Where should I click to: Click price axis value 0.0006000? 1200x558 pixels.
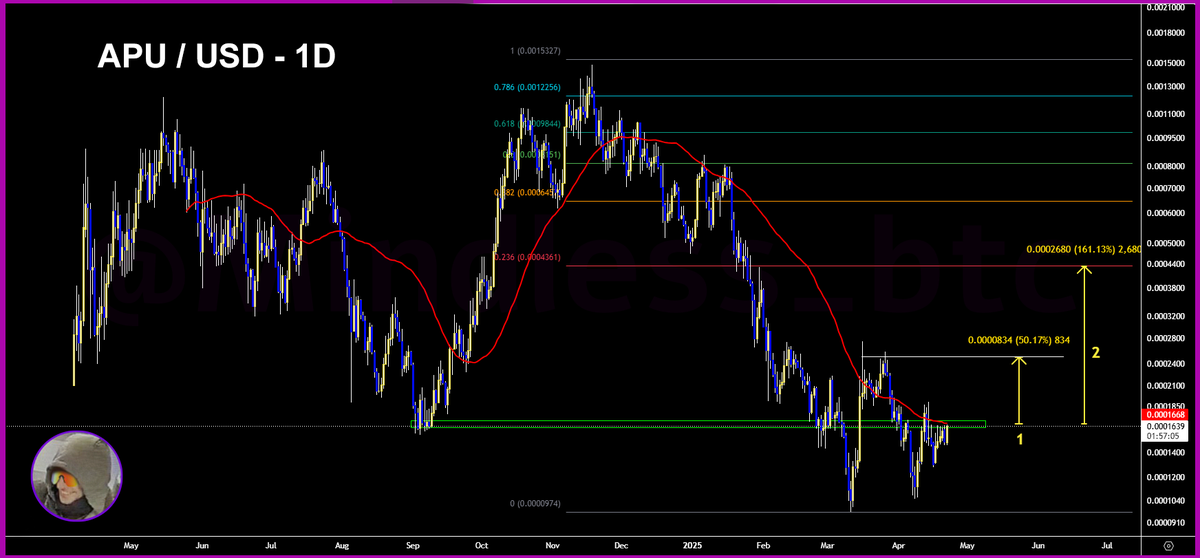(x=1166, y=213)
